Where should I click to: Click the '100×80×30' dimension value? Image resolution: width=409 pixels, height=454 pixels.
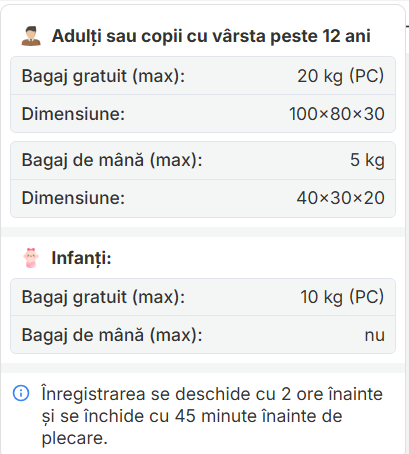[337, 114]
